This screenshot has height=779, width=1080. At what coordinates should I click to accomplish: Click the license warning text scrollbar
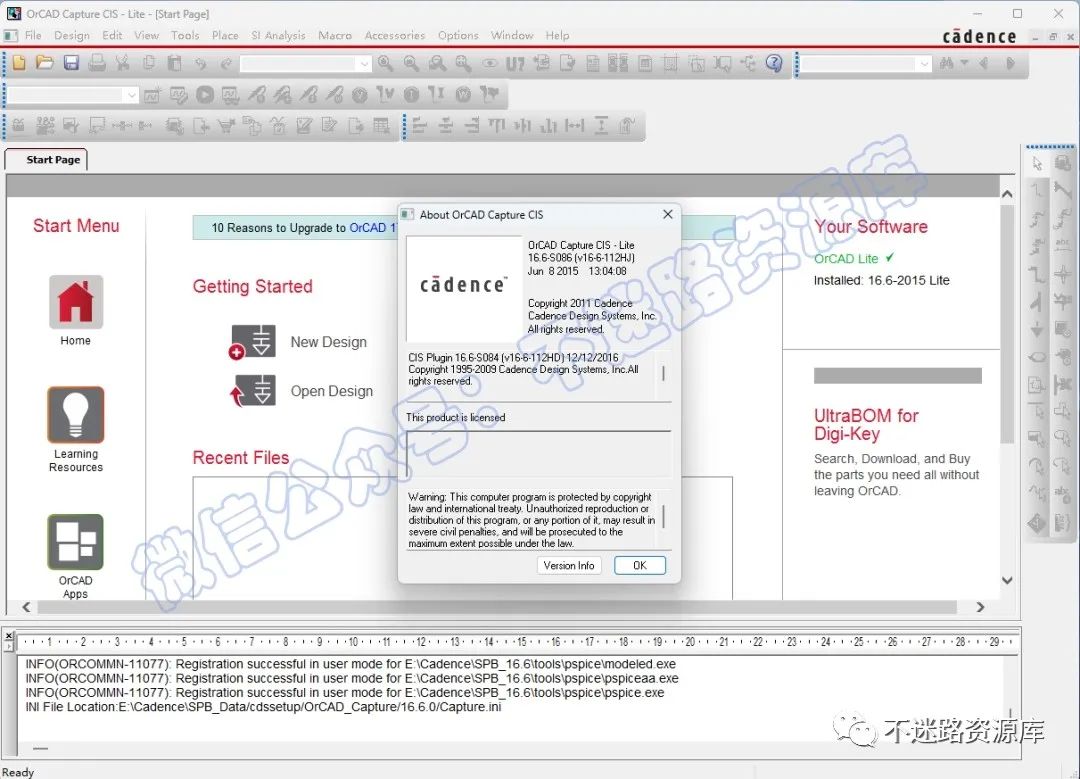pos(664,518)
